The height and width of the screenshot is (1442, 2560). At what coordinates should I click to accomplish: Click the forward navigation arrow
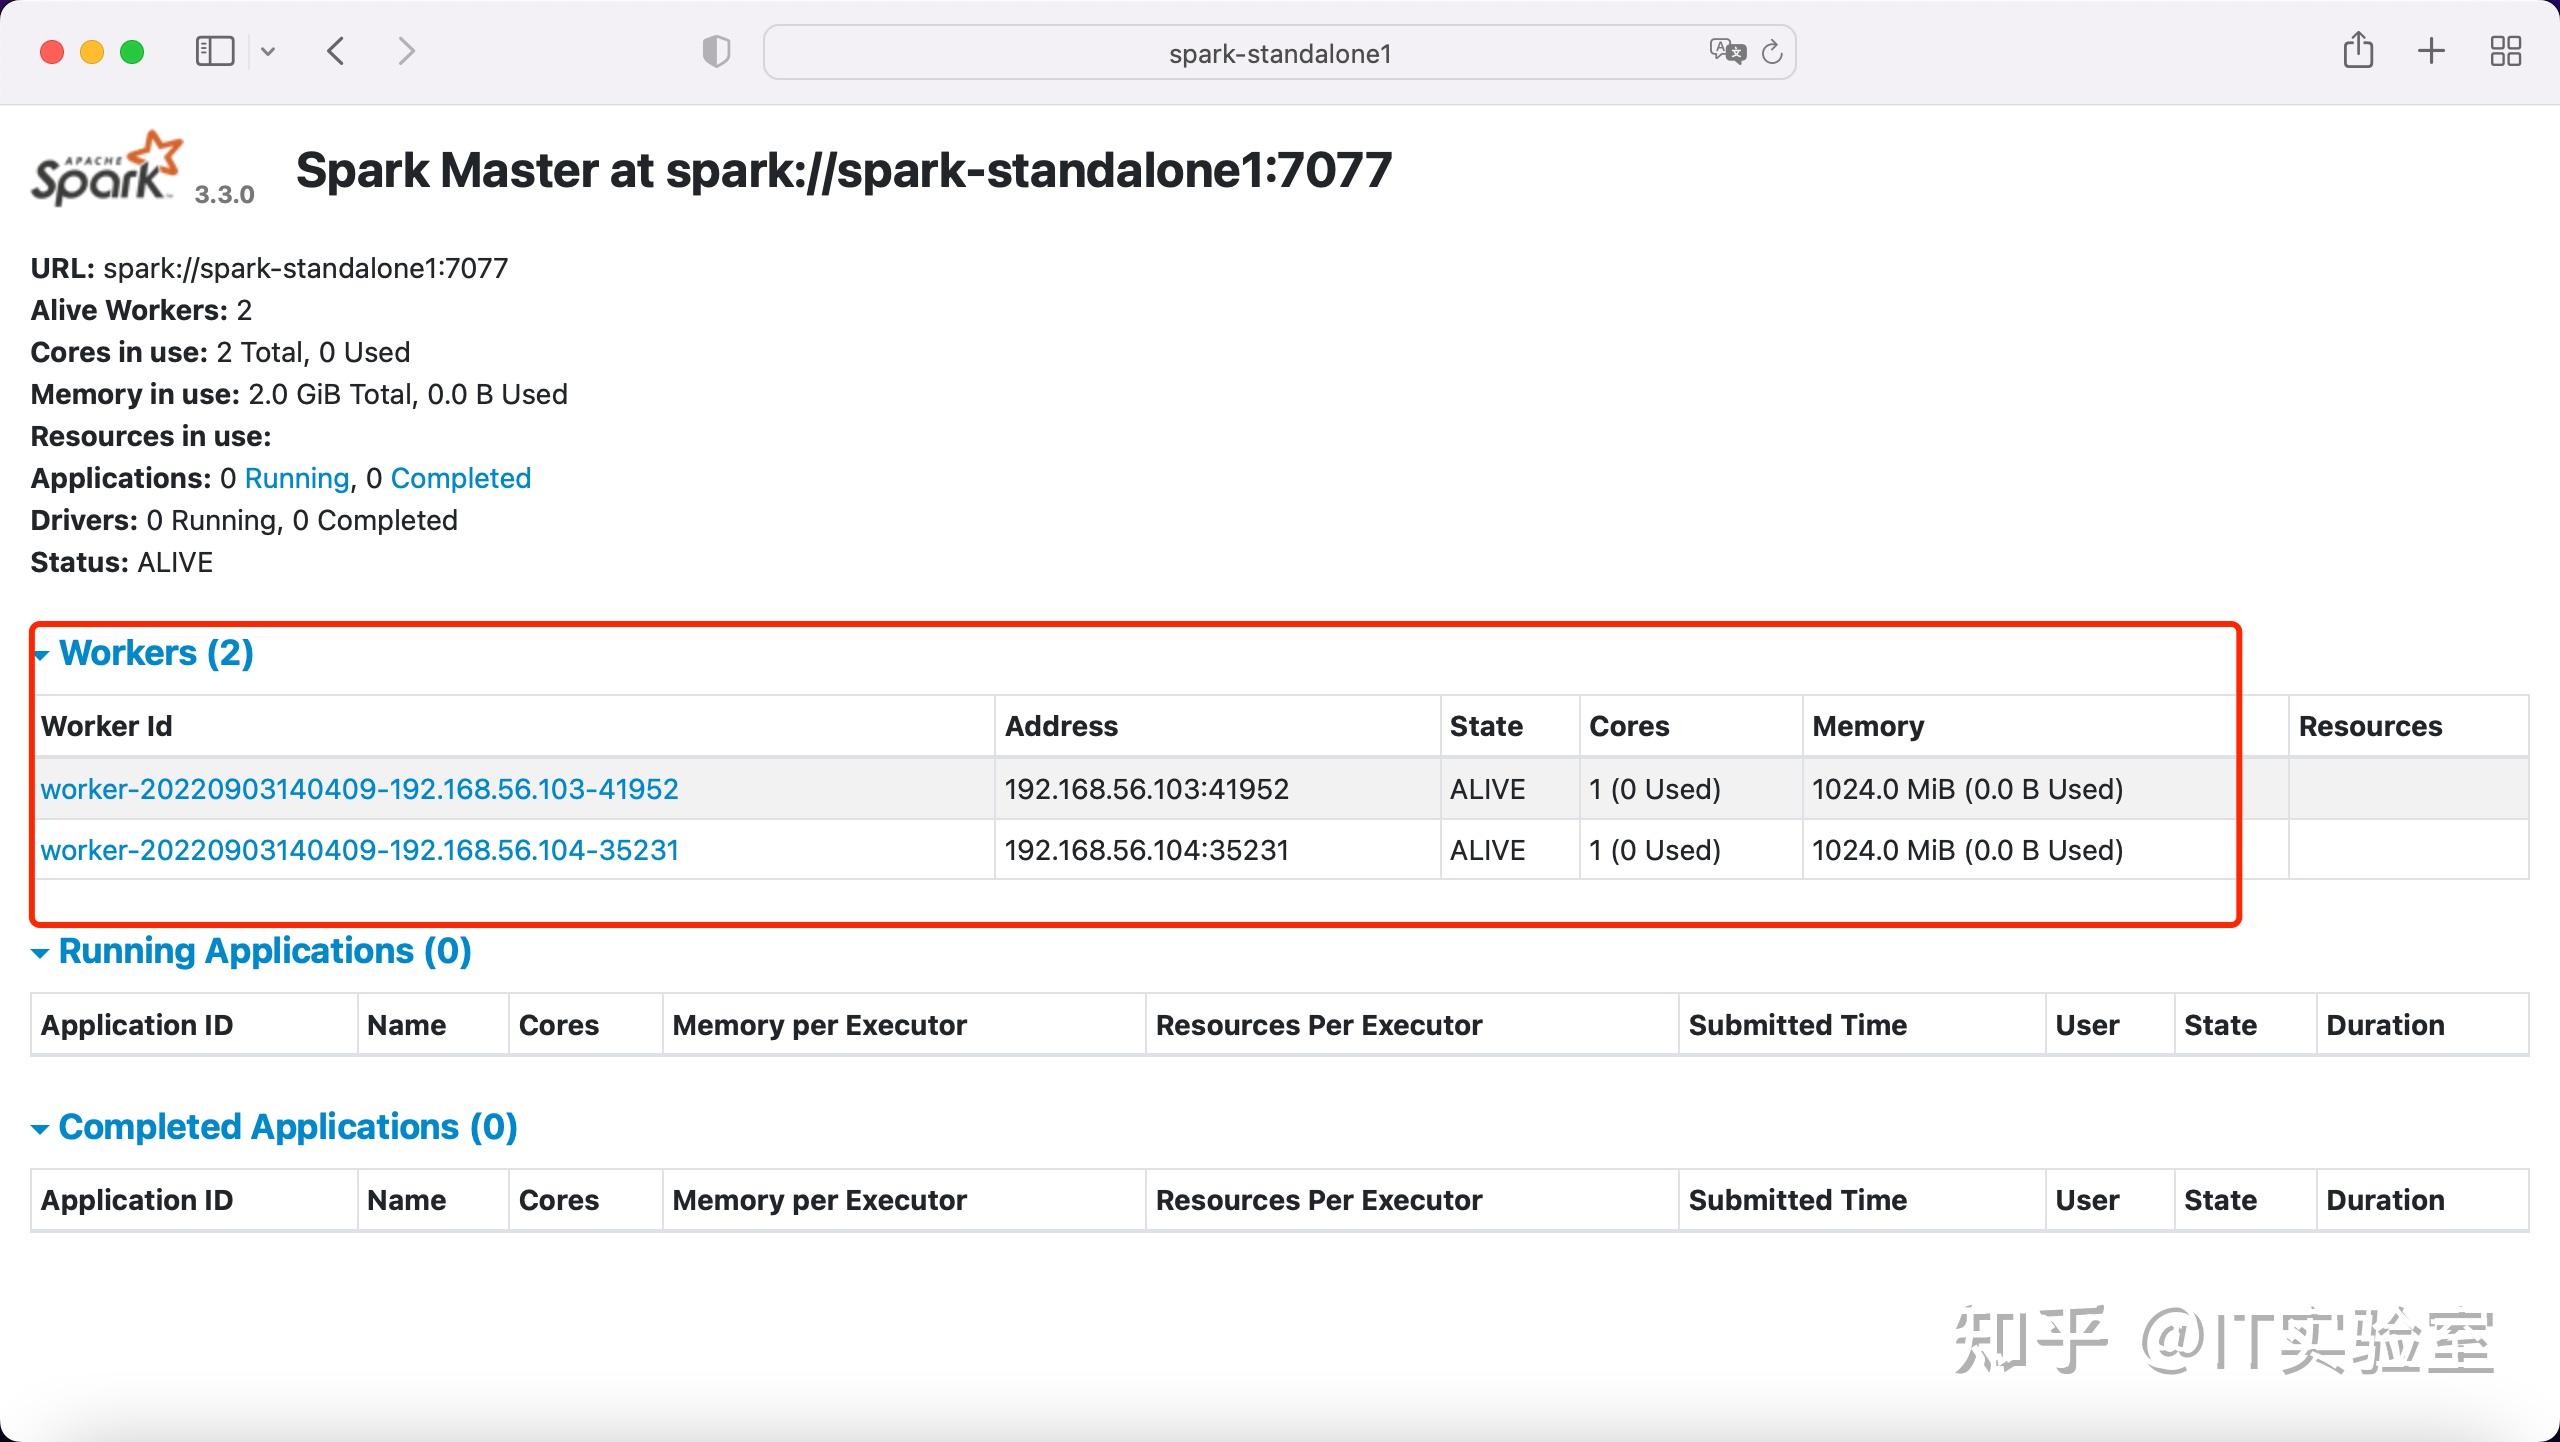[x=406, y=50]
